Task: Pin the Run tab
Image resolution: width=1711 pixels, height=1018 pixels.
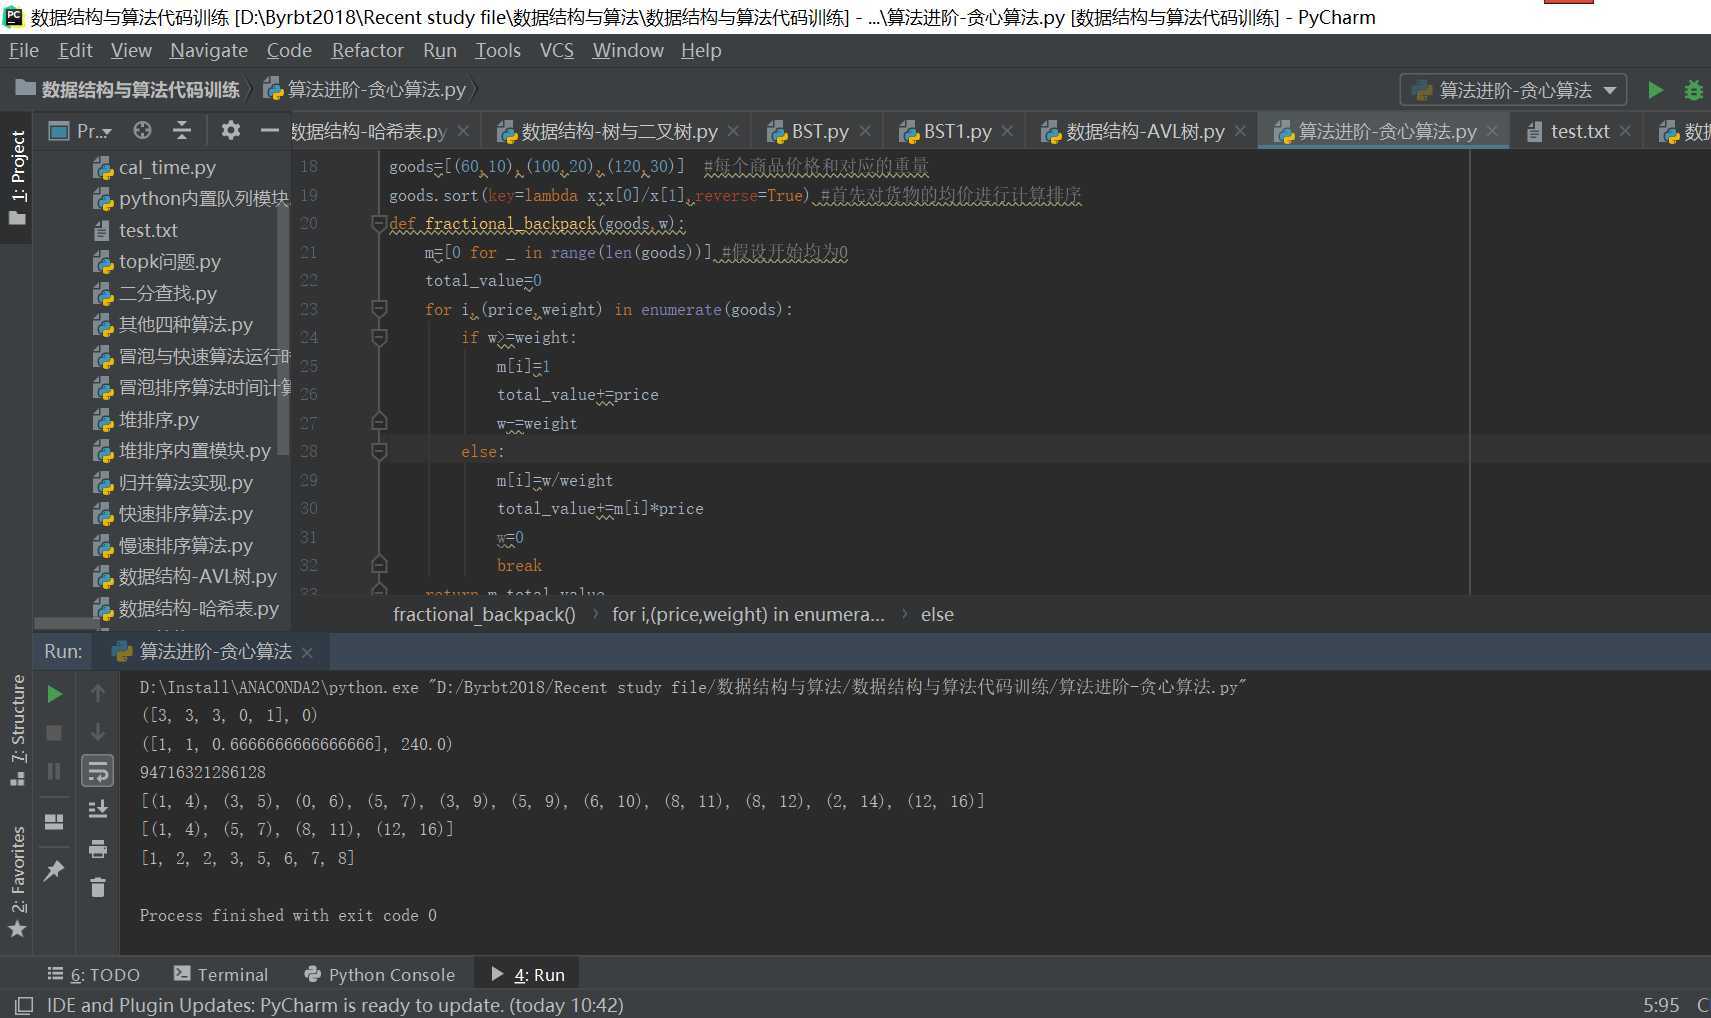Action: click(55, 871)
